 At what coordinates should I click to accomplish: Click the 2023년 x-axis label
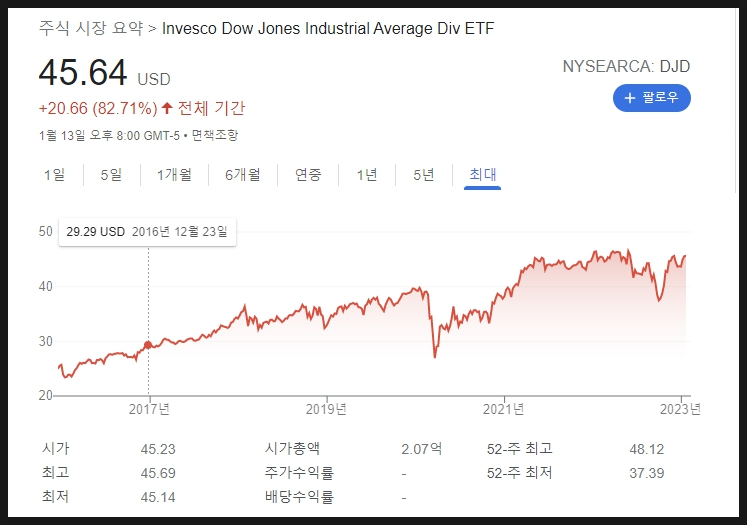pos(680,409)
